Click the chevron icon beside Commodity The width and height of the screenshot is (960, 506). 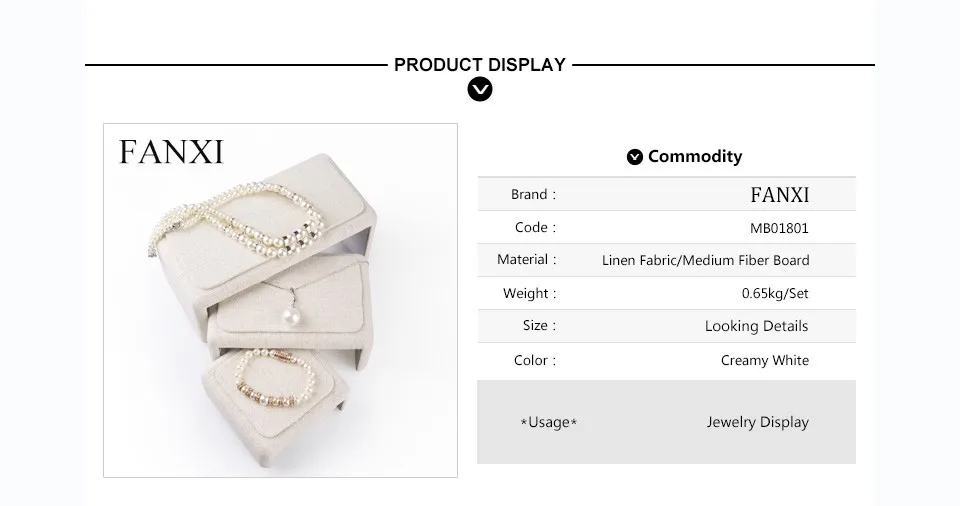coord(634,157)
